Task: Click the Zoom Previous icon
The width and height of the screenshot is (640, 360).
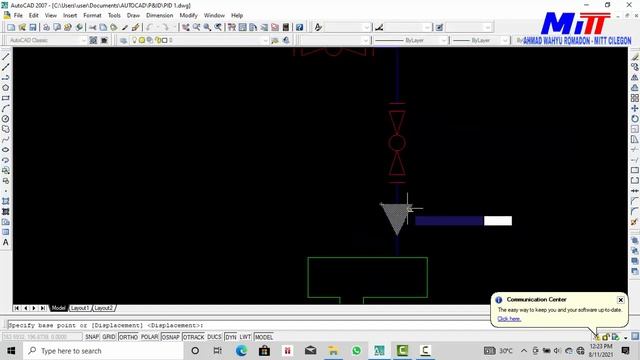Action: click(x=218, y=27)
